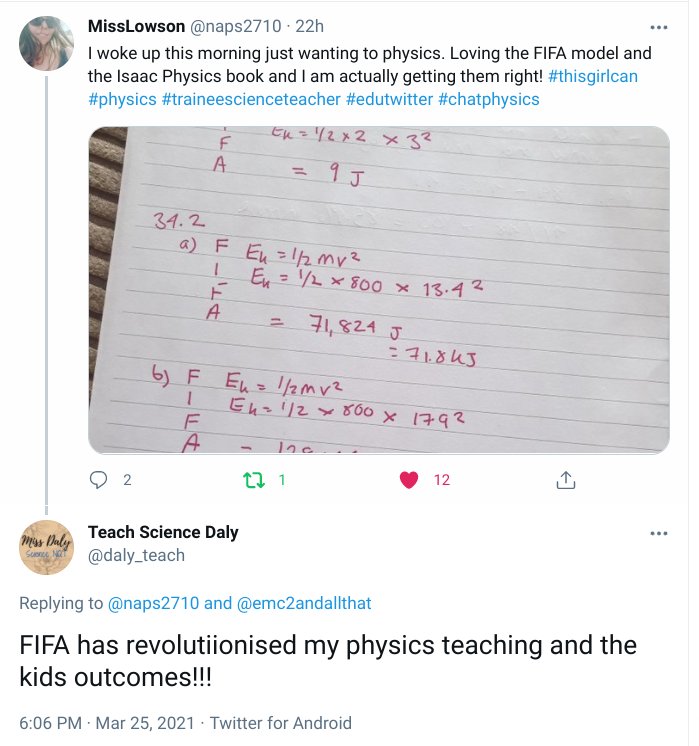Reply to MissLowson's tweet
The height and width of the screenshot is (746, 699).
coord(99,480)
